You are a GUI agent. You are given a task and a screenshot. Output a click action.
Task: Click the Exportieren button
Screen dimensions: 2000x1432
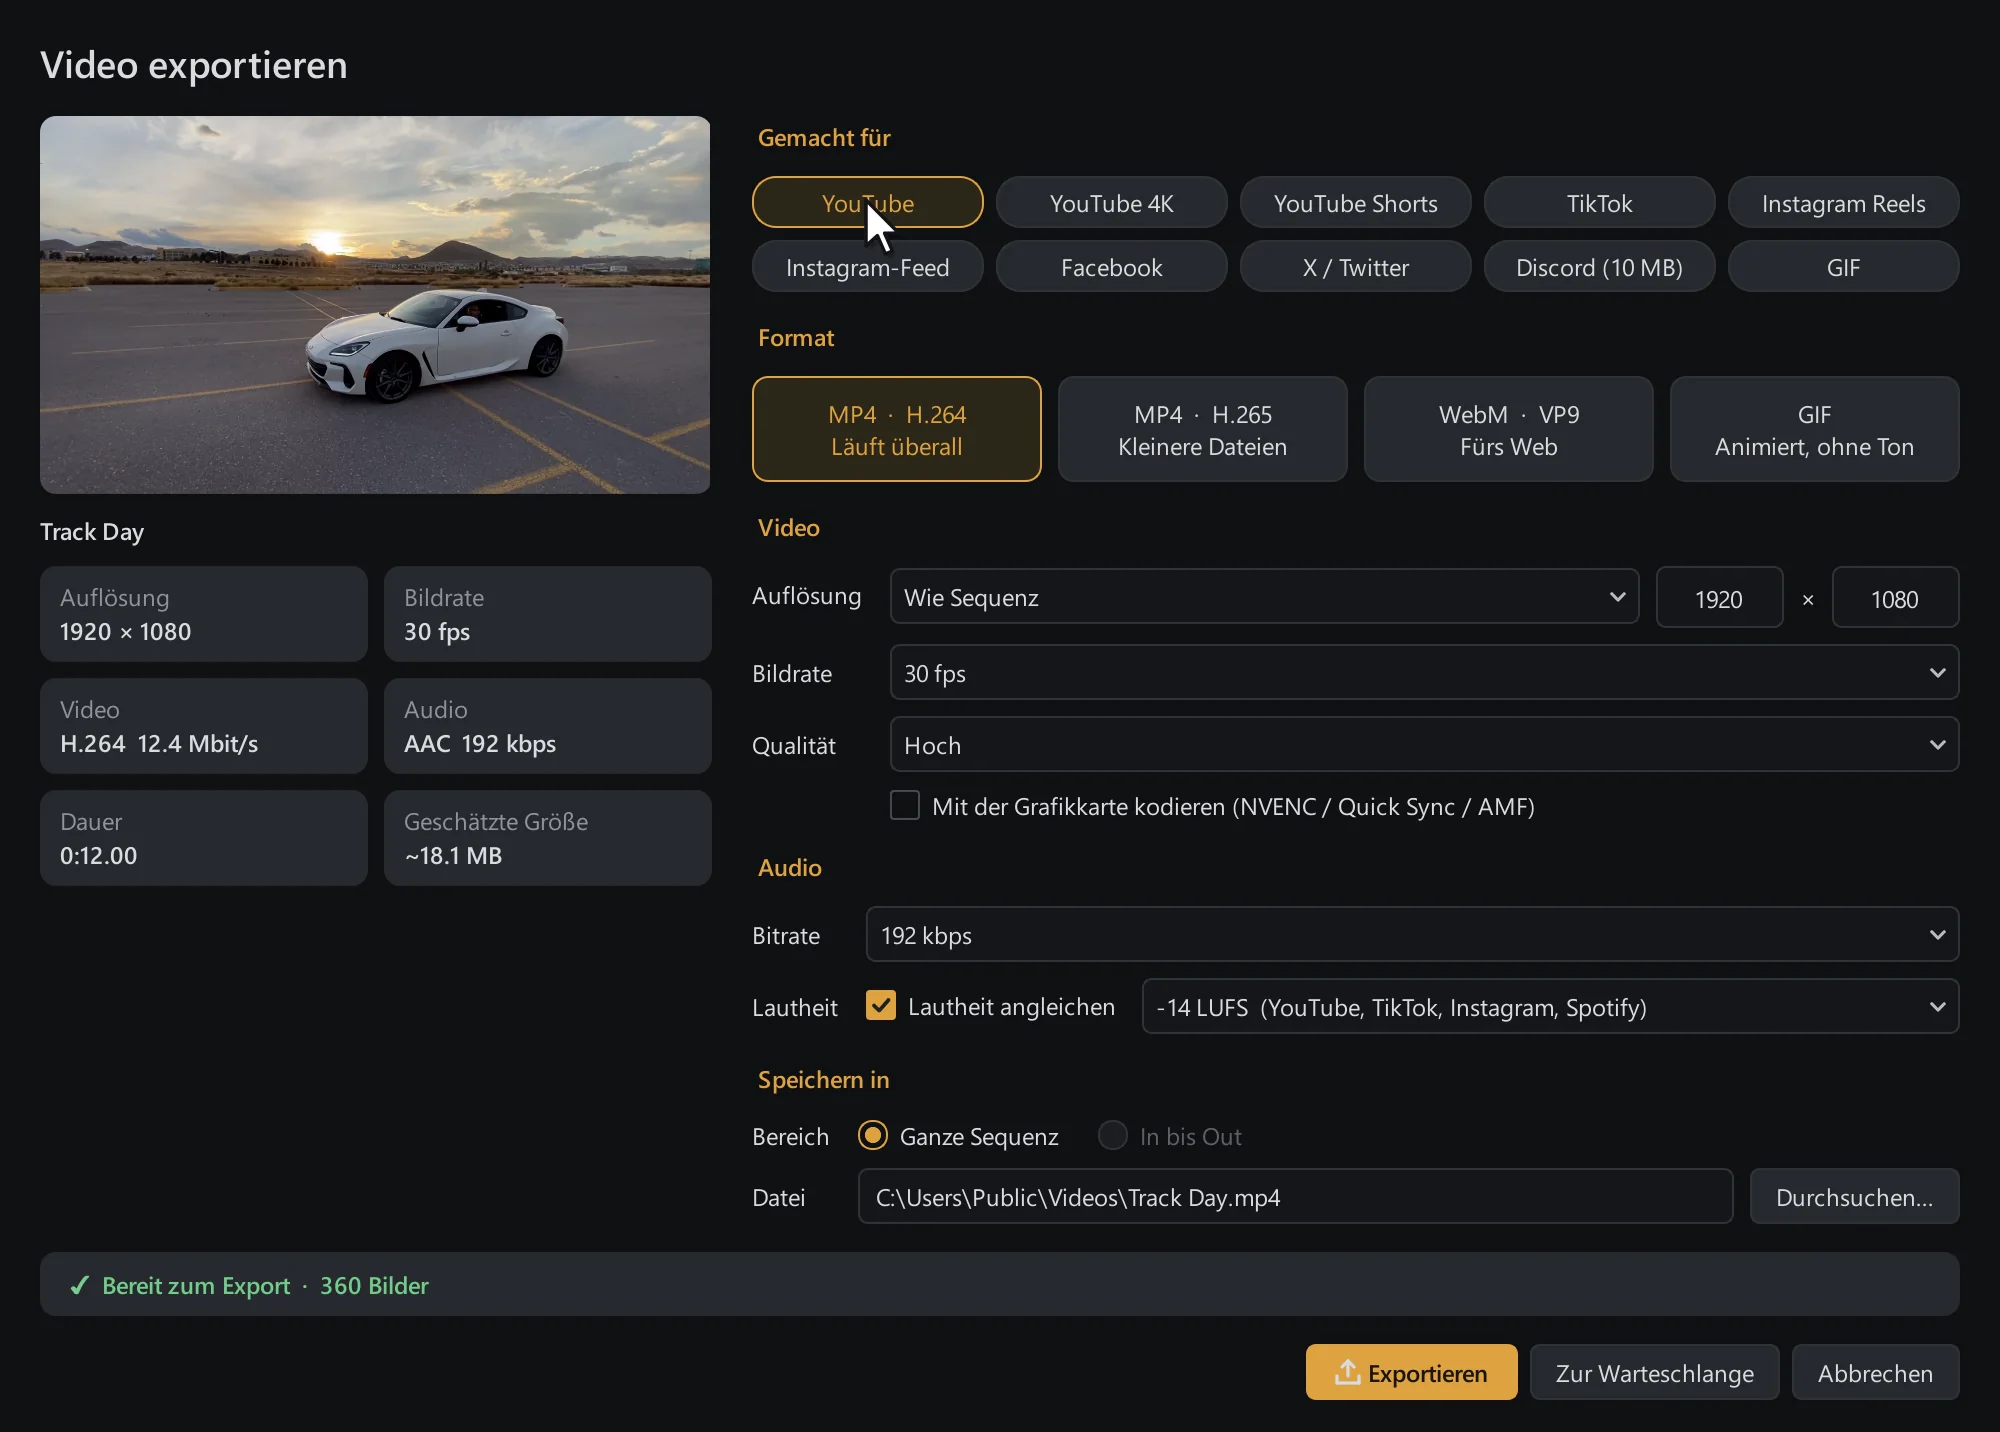1412,1372
